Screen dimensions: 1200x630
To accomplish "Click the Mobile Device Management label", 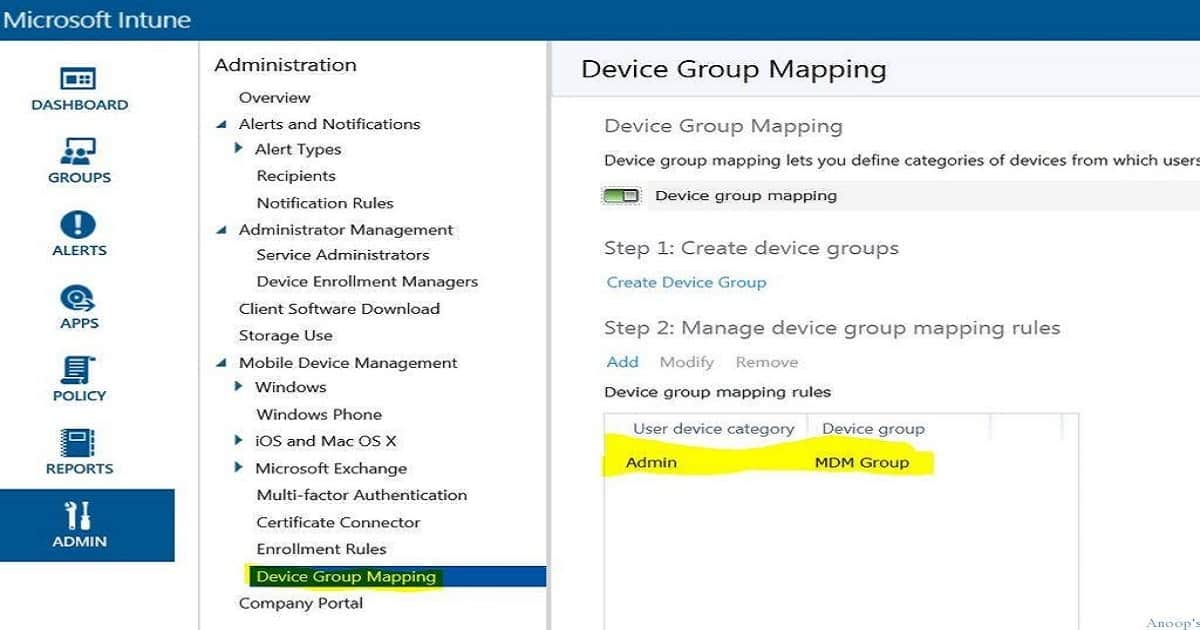I will 348,363.
